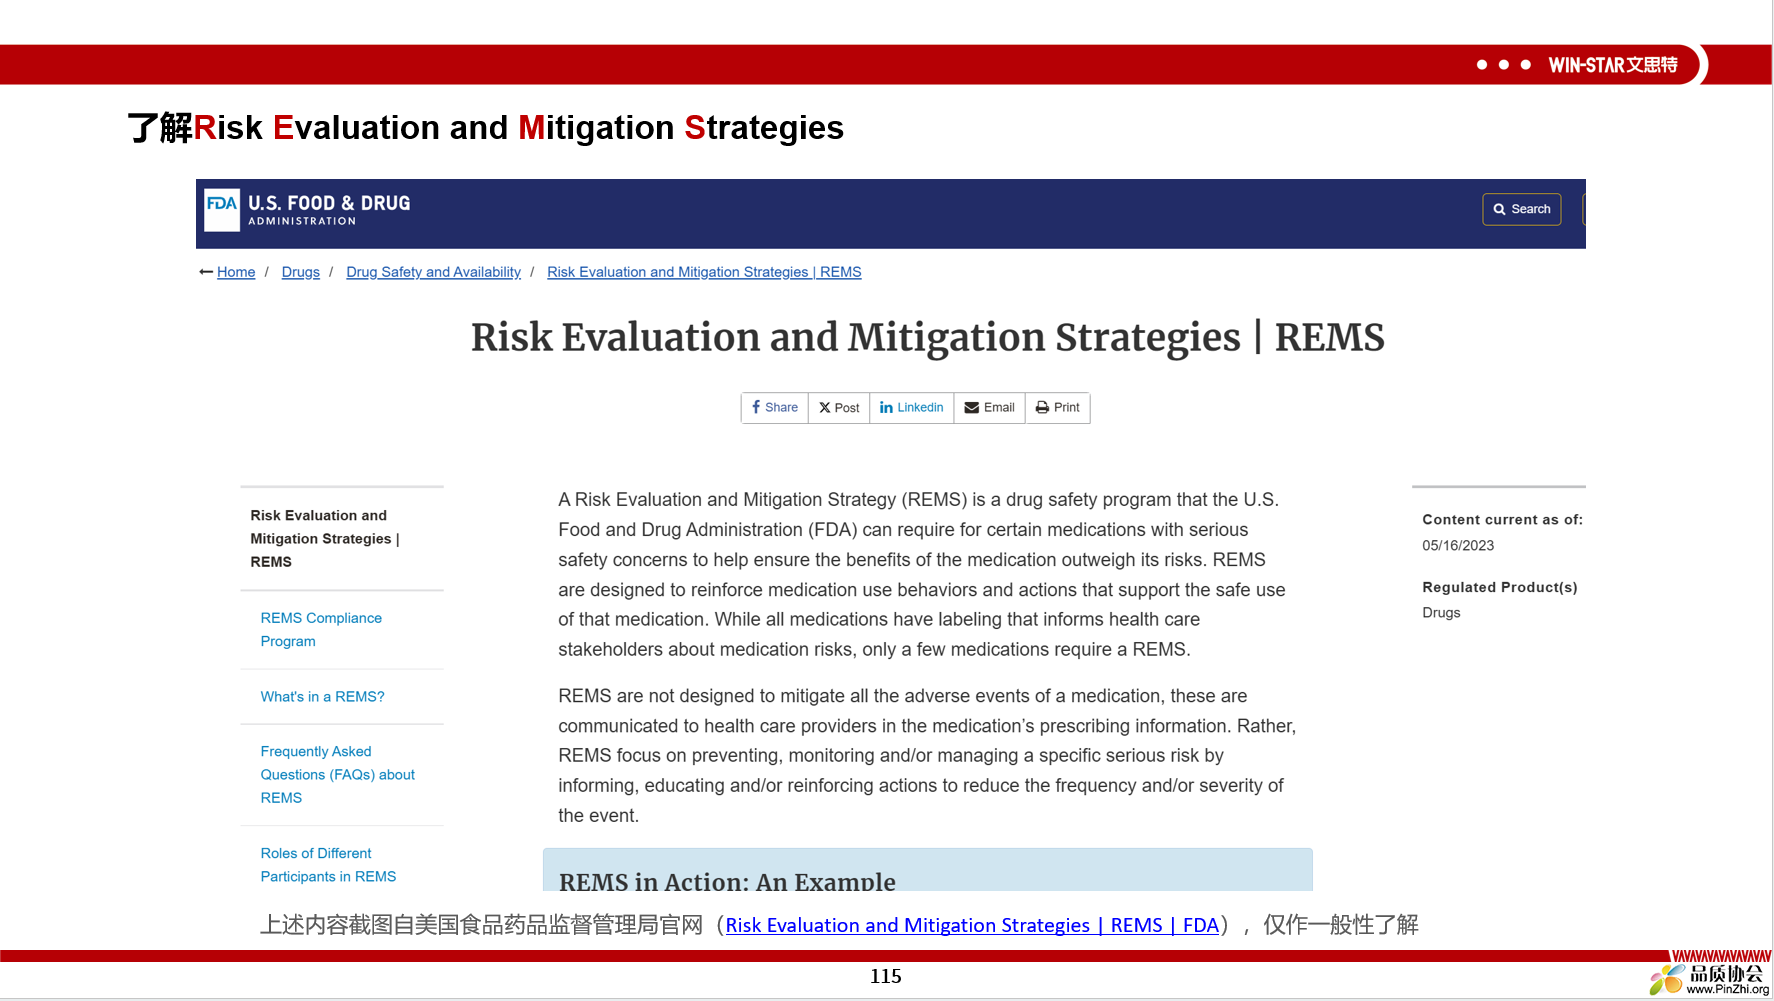Post the page on X

coord(839,408)
